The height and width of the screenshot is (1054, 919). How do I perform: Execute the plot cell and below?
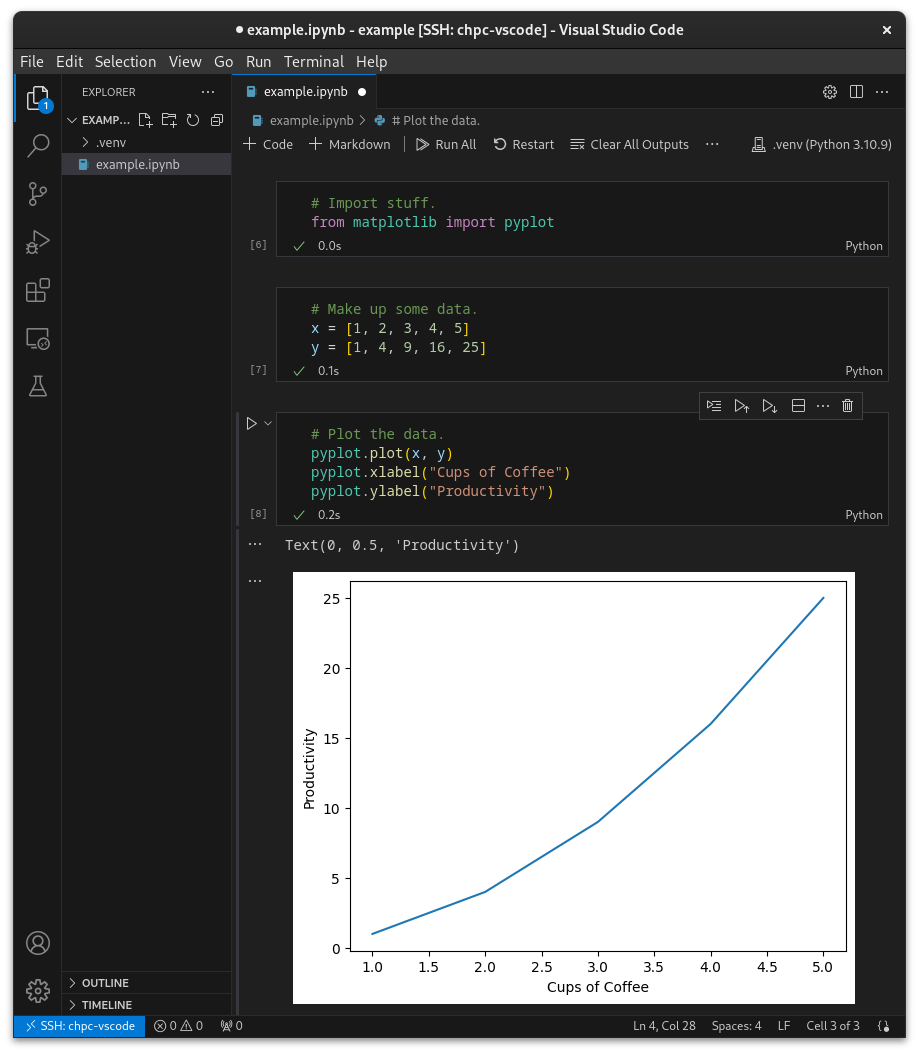[769, 405]
